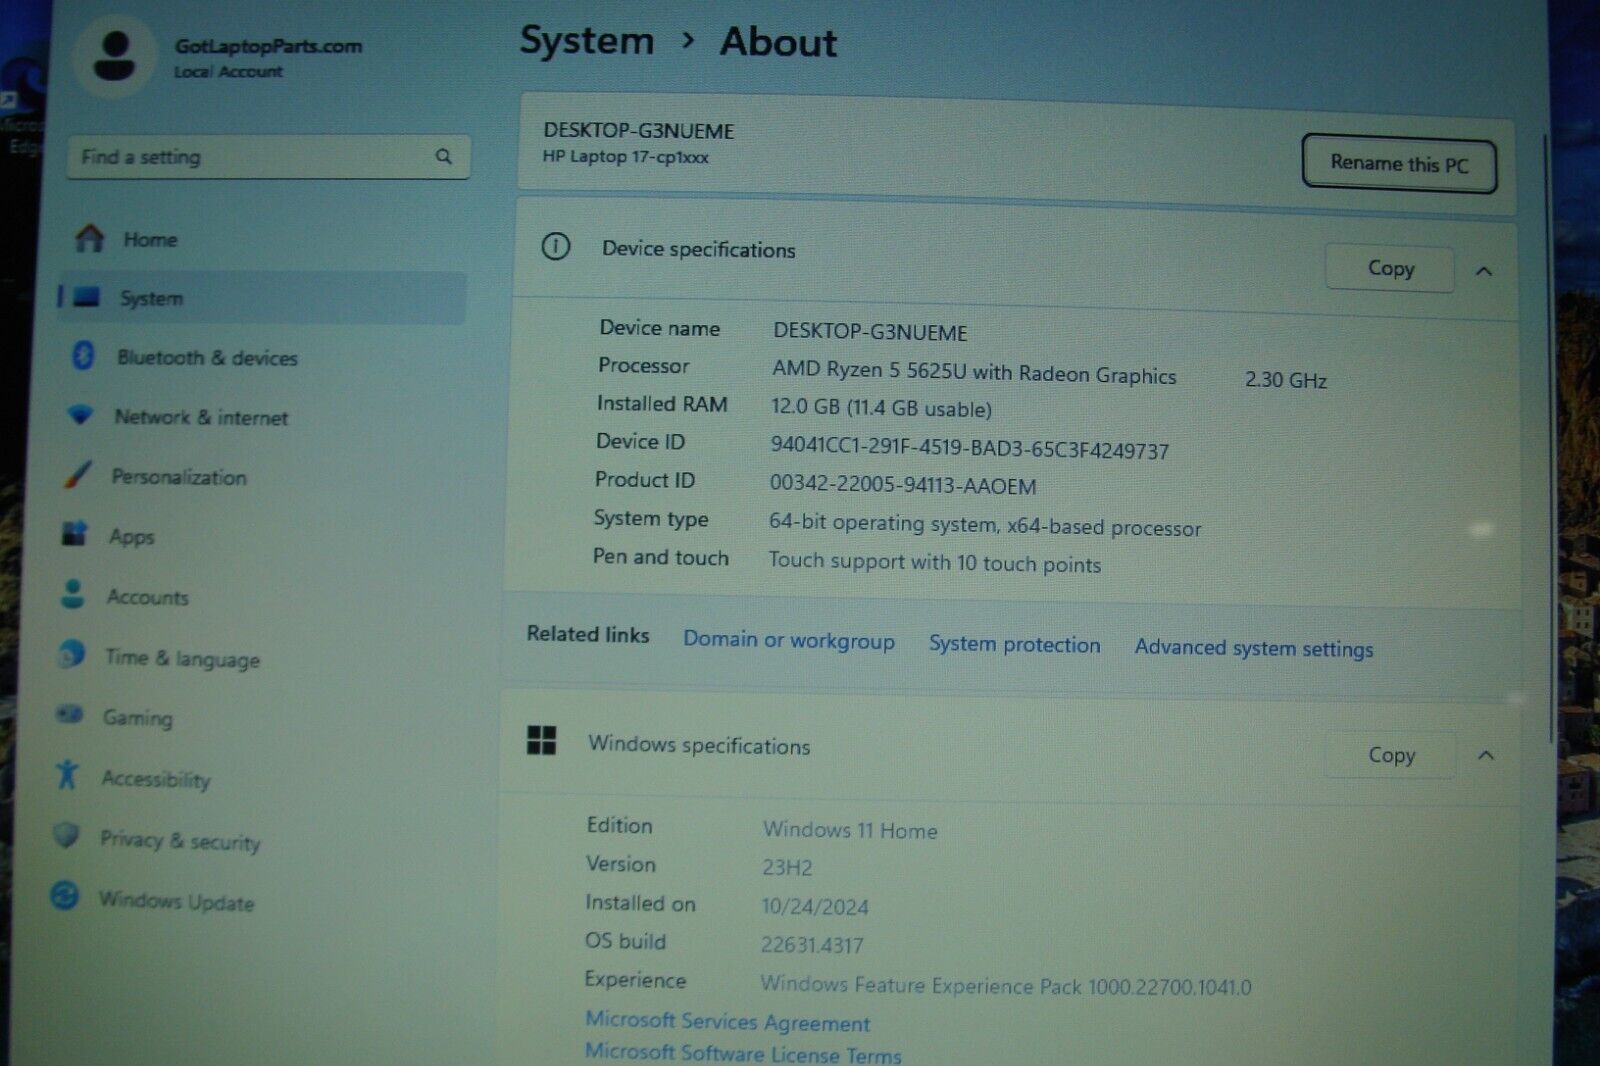The image size is (1600, 1066).
Task: Open Domain or workgroup link
Action: click(x=789, y=640)
